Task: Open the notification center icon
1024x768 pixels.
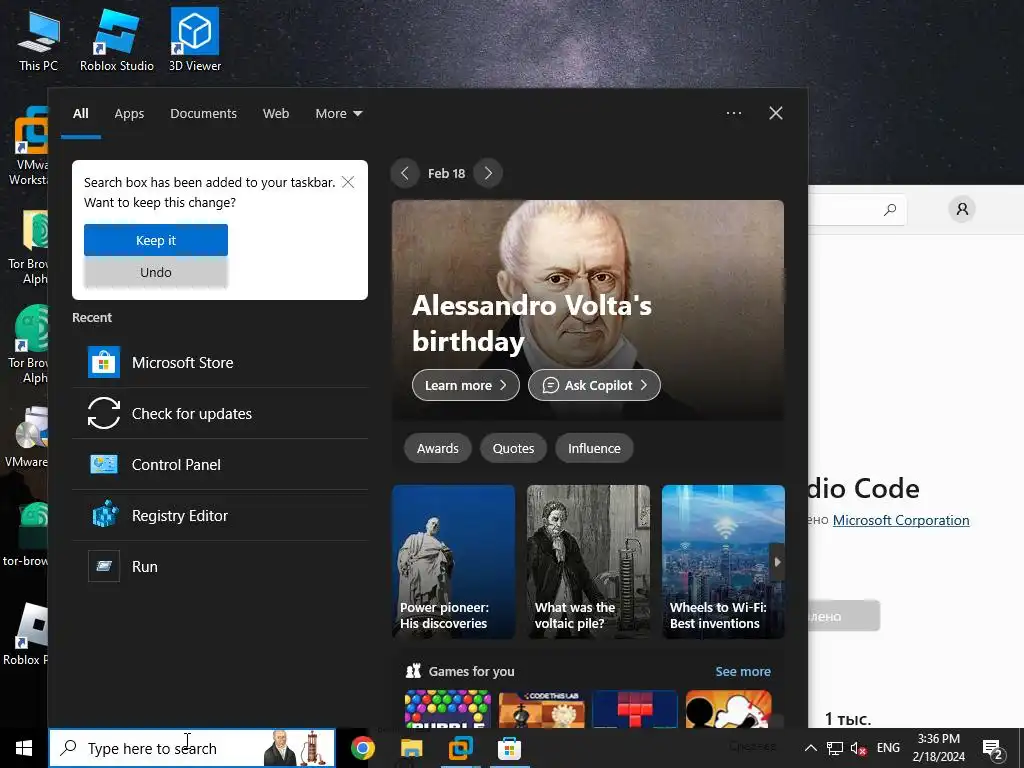Action: point(993,748)
